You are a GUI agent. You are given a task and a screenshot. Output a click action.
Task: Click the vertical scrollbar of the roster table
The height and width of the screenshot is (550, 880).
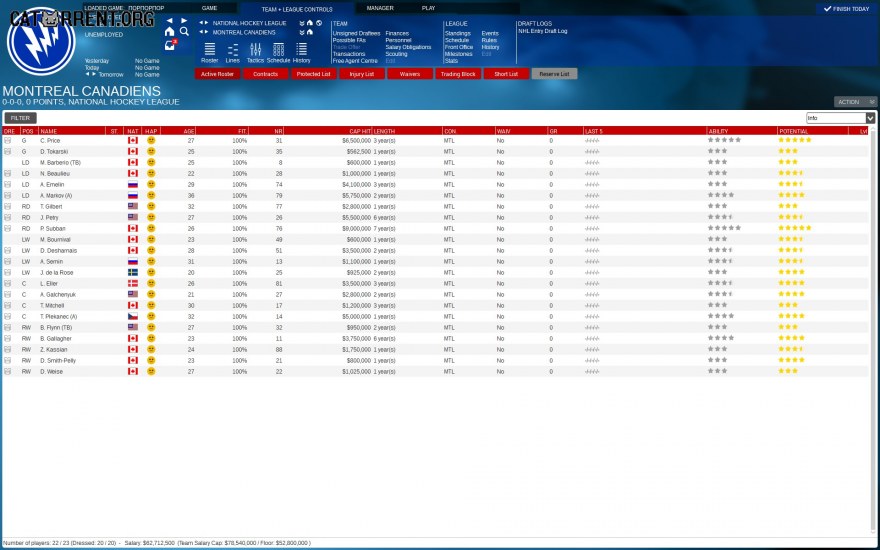[872, 331]
